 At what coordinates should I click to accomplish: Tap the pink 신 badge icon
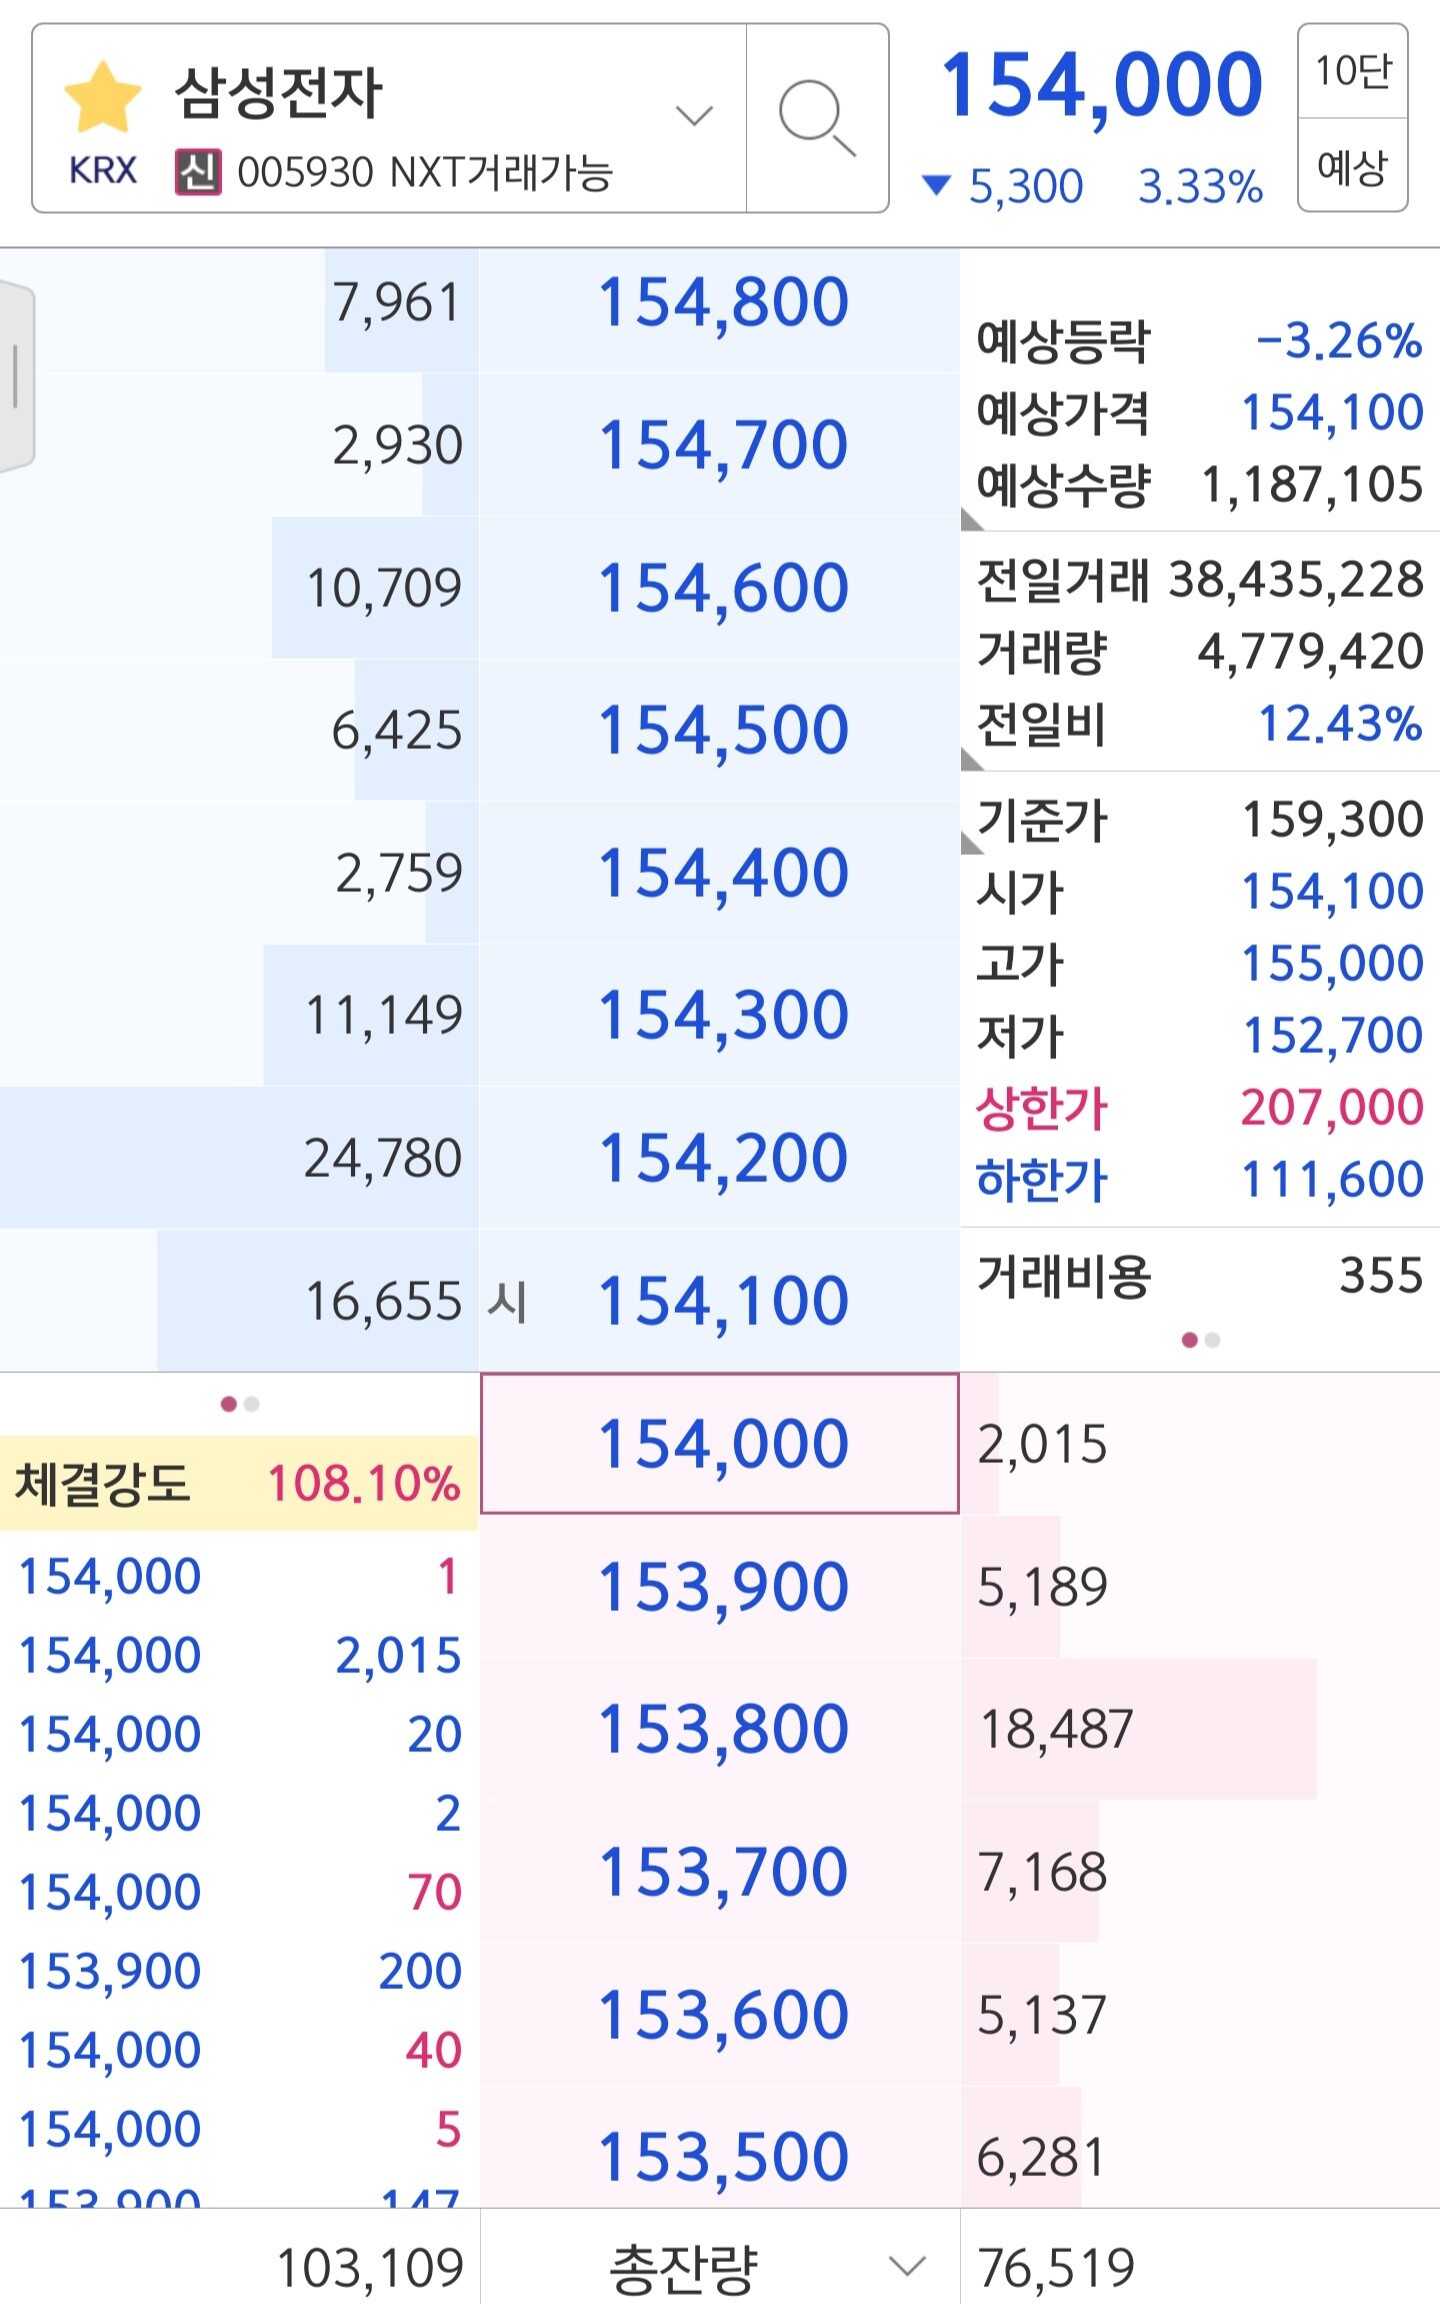click(x=198, y=172)
